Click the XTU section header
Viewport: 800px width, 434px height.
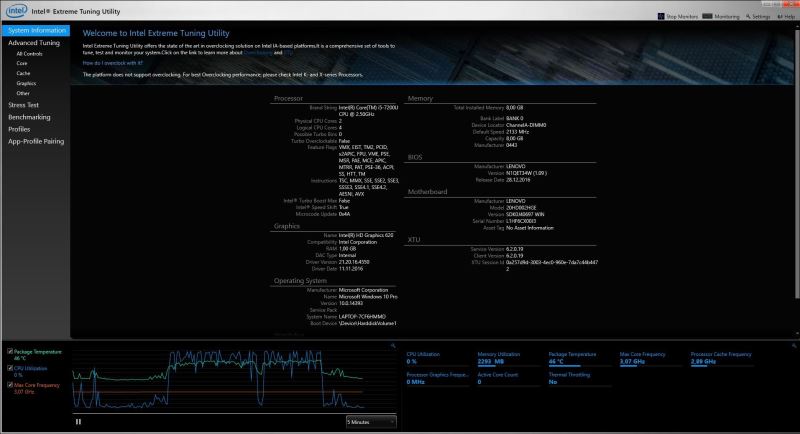[414, 239]
